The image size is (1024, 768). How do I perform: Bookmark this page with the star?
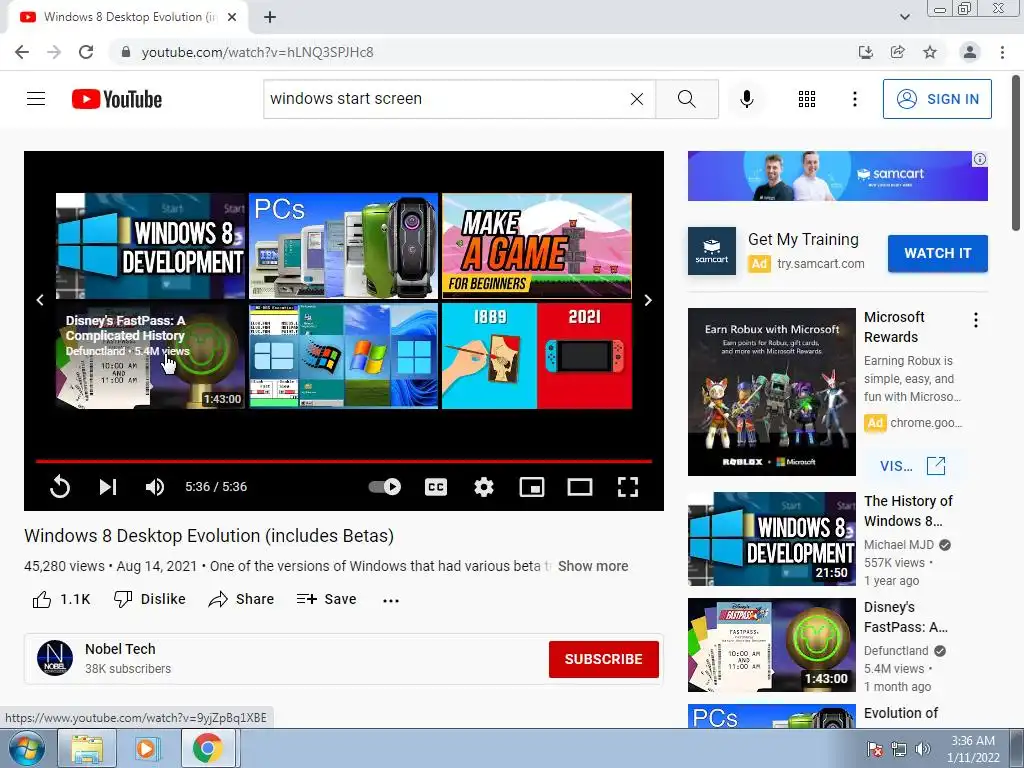930,52
